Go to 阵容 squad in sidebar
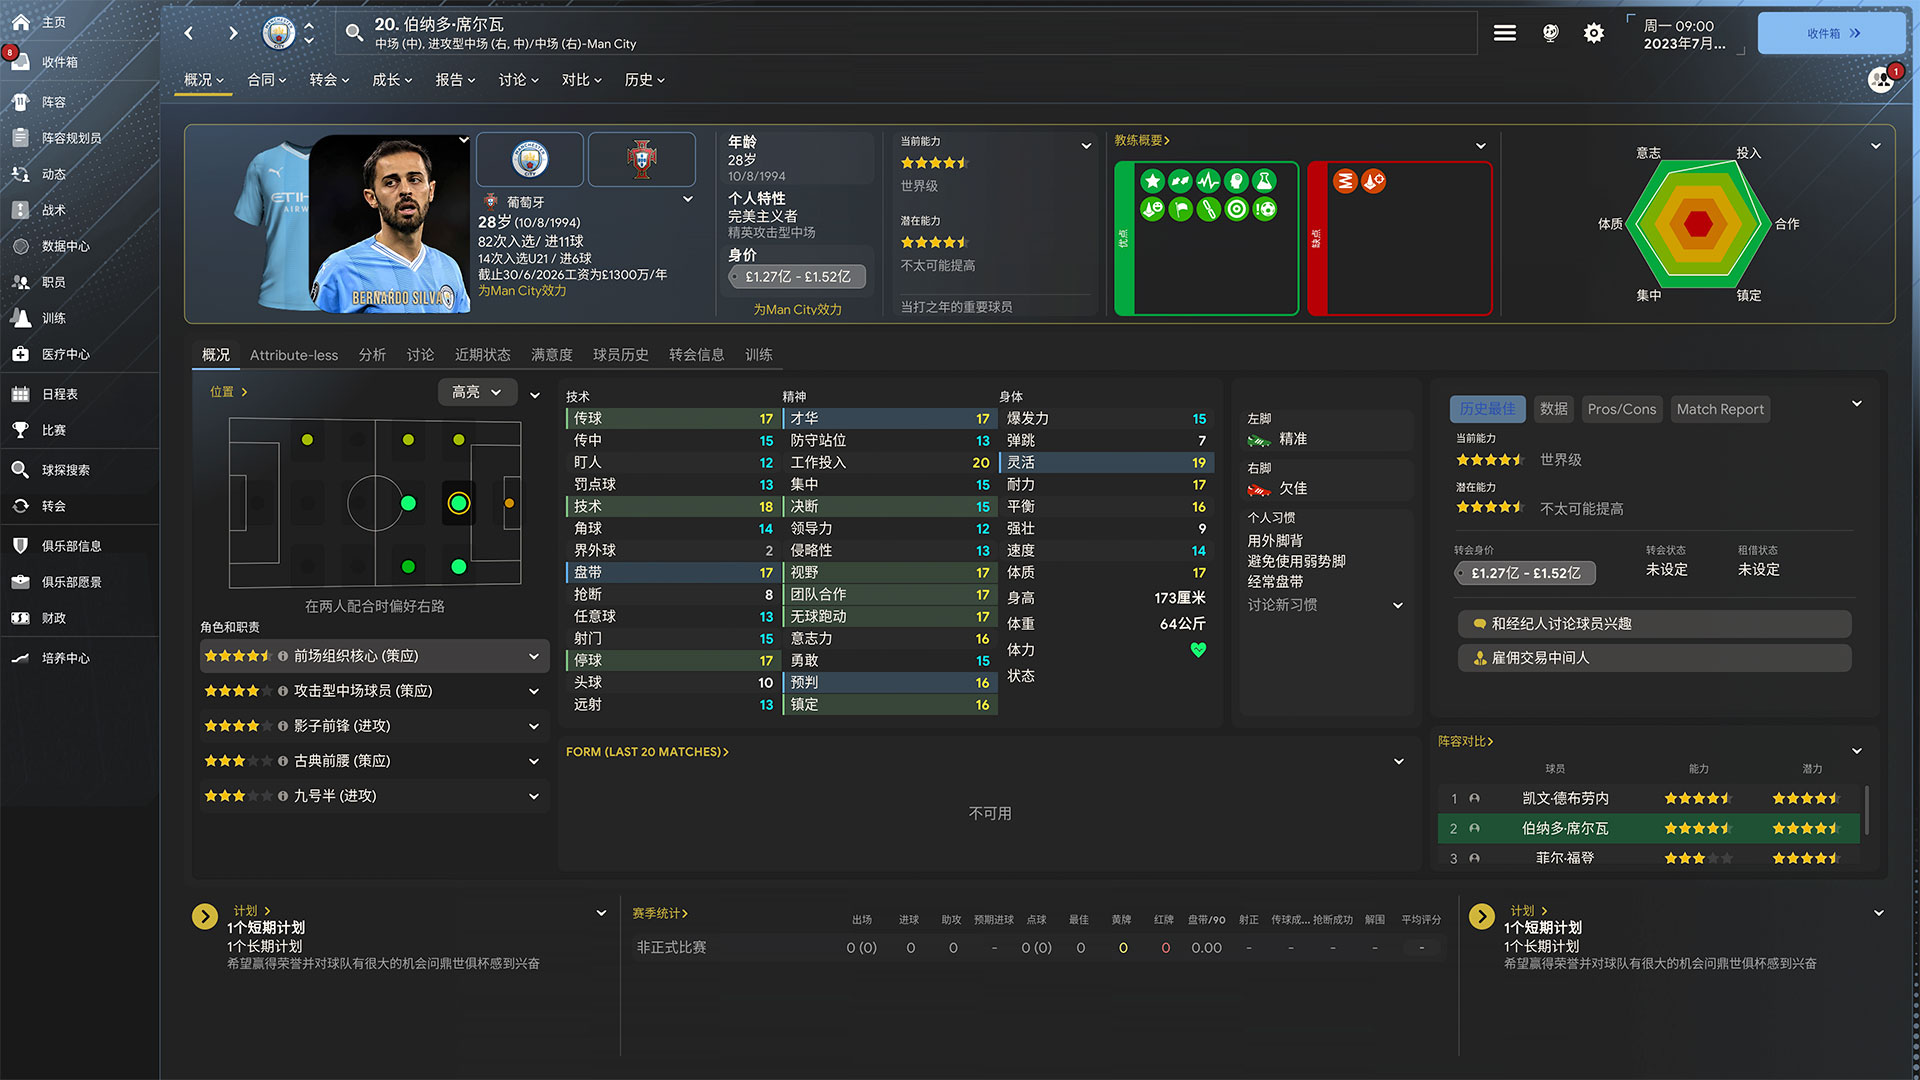The image size is (1920, 1080). click(x=53, y=102)
